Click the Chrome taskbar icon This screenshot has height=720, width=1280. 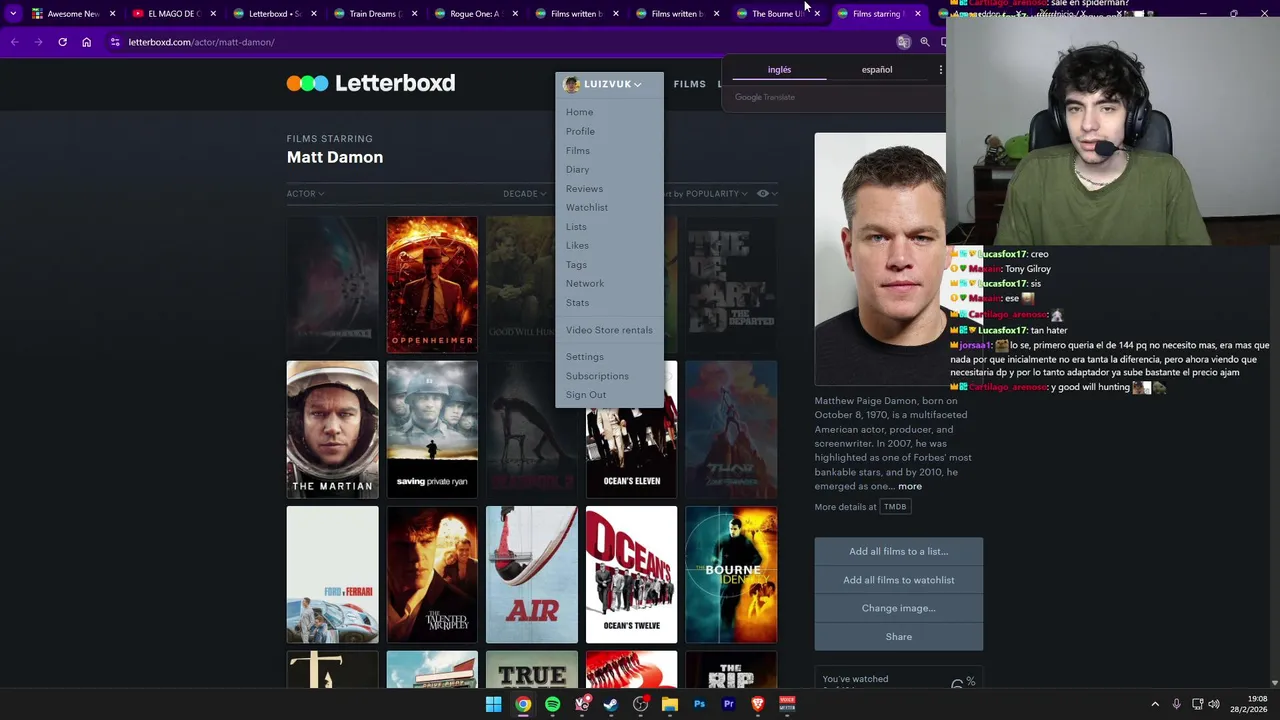(523, 704)
